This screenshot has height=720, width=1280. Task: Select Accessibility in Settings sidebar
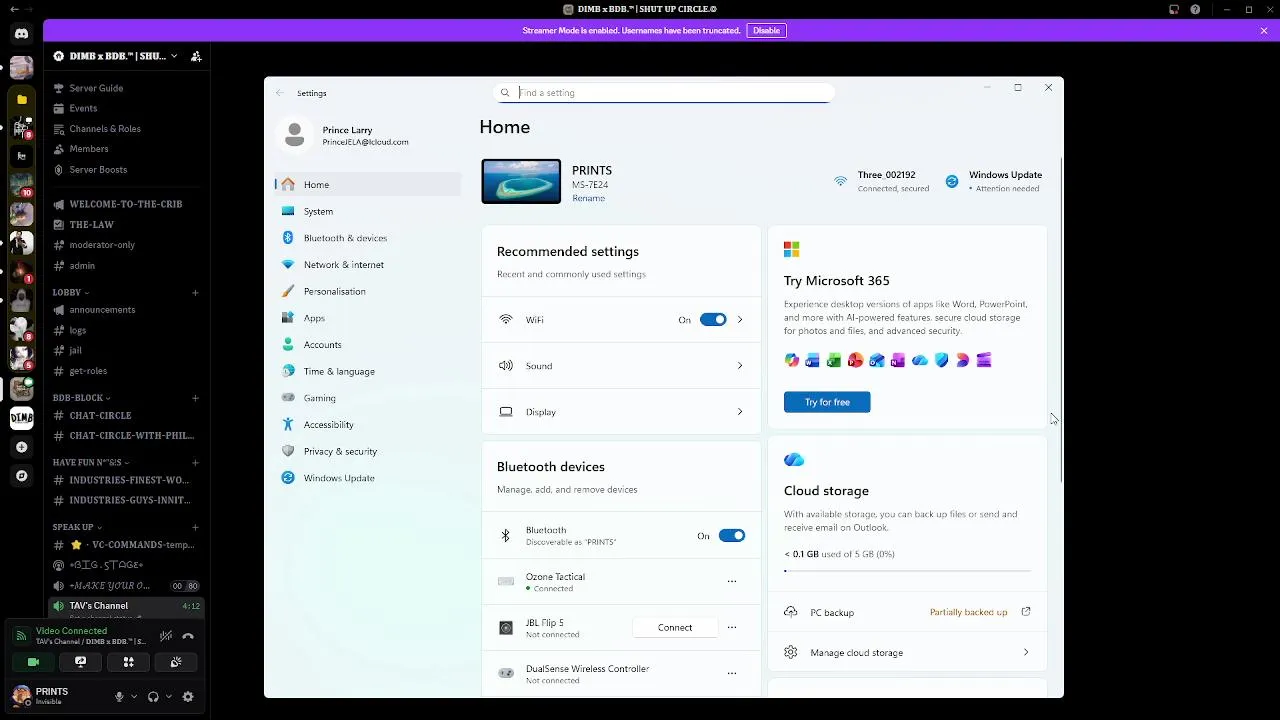pos(368,425)
